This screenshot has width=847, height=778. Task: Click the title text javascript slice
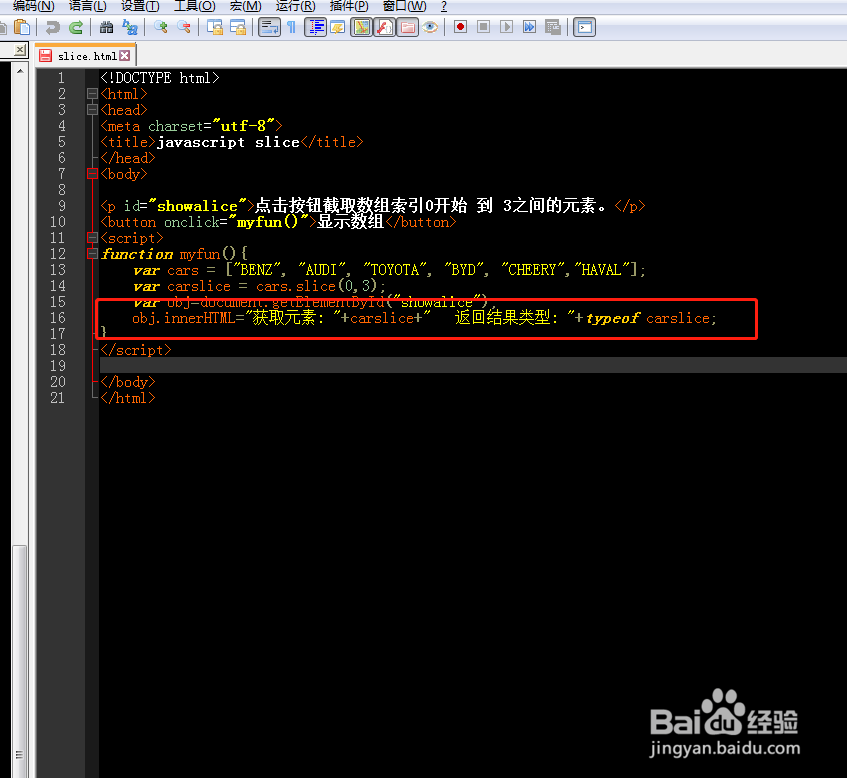point(228,142)
